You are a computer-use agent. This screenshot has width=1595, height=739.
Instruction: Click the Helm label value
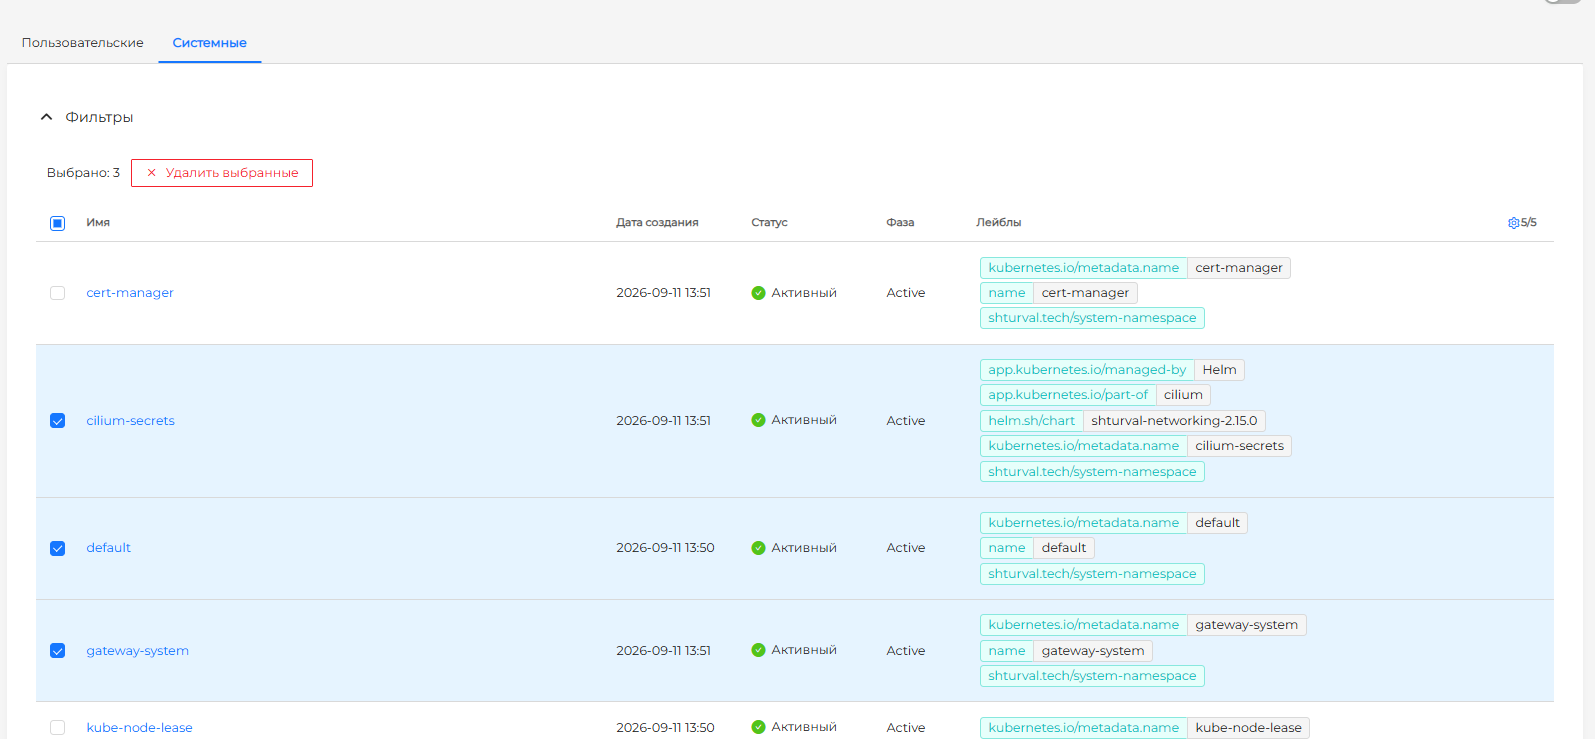tap(1219, 370)
